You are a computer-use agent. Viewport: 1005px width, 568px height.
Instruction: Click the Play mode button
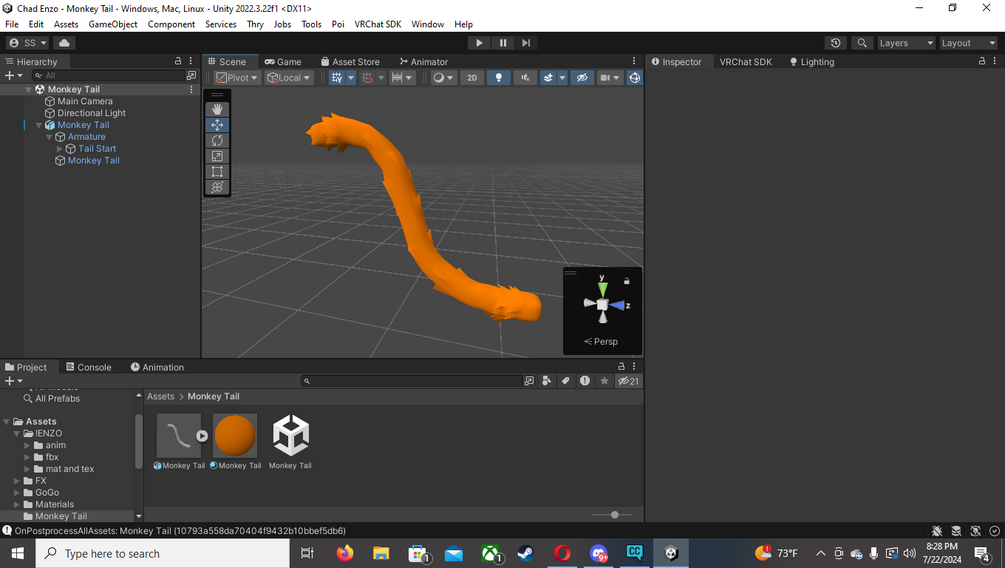[x=479, y=43]
